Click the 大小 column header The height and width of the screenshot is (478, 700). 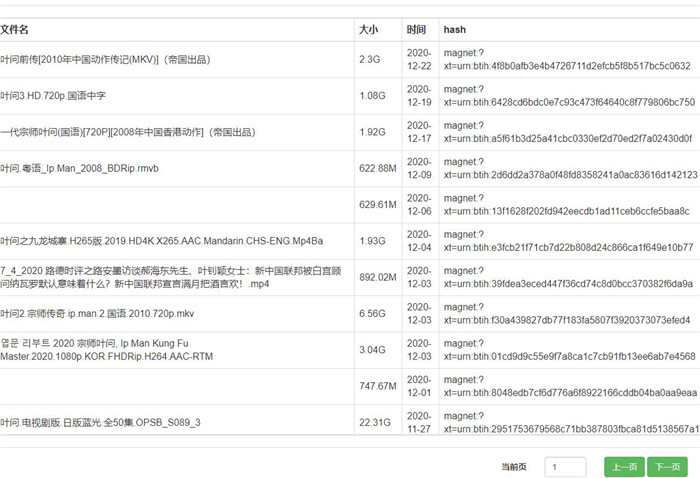pyautogui.click(x=369, y=30)
